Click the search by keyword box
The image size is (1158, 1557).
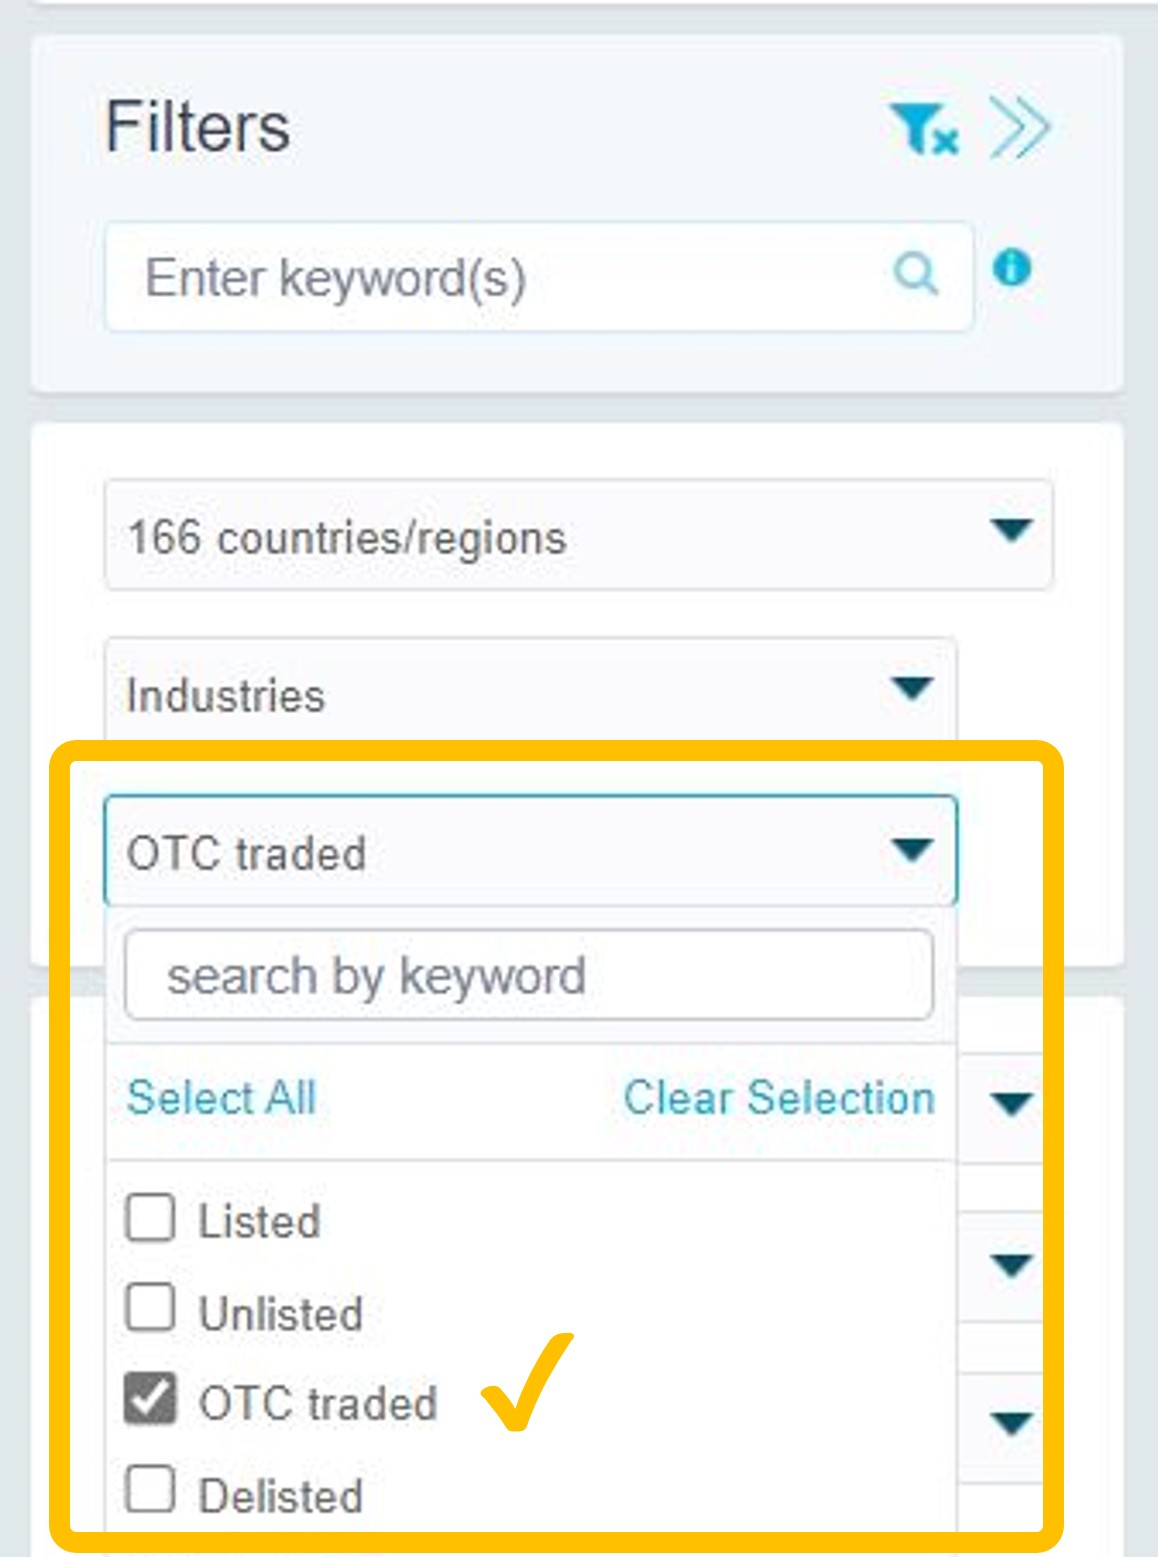[529, 975]
